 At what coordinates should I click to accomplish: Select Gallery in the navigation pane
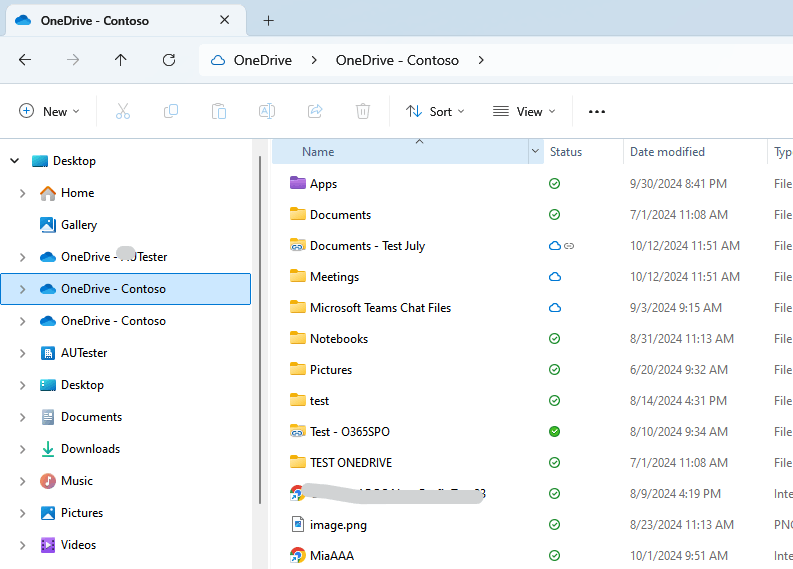pos(79,225)
